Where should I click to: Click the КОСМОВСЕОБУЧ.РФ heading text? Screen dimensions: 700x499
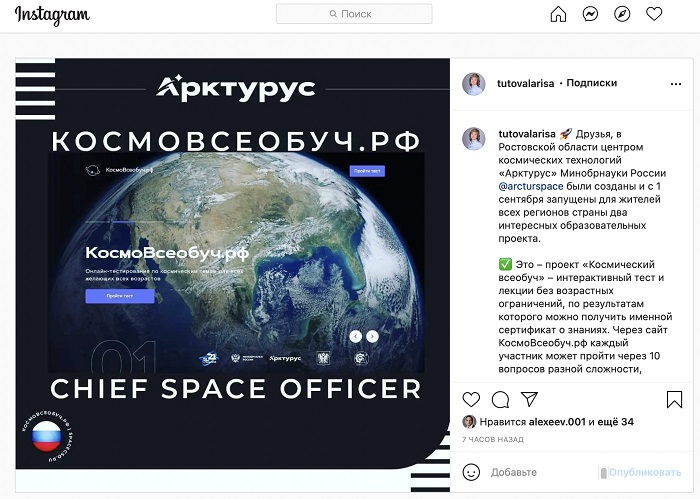[x=236, y=141]
